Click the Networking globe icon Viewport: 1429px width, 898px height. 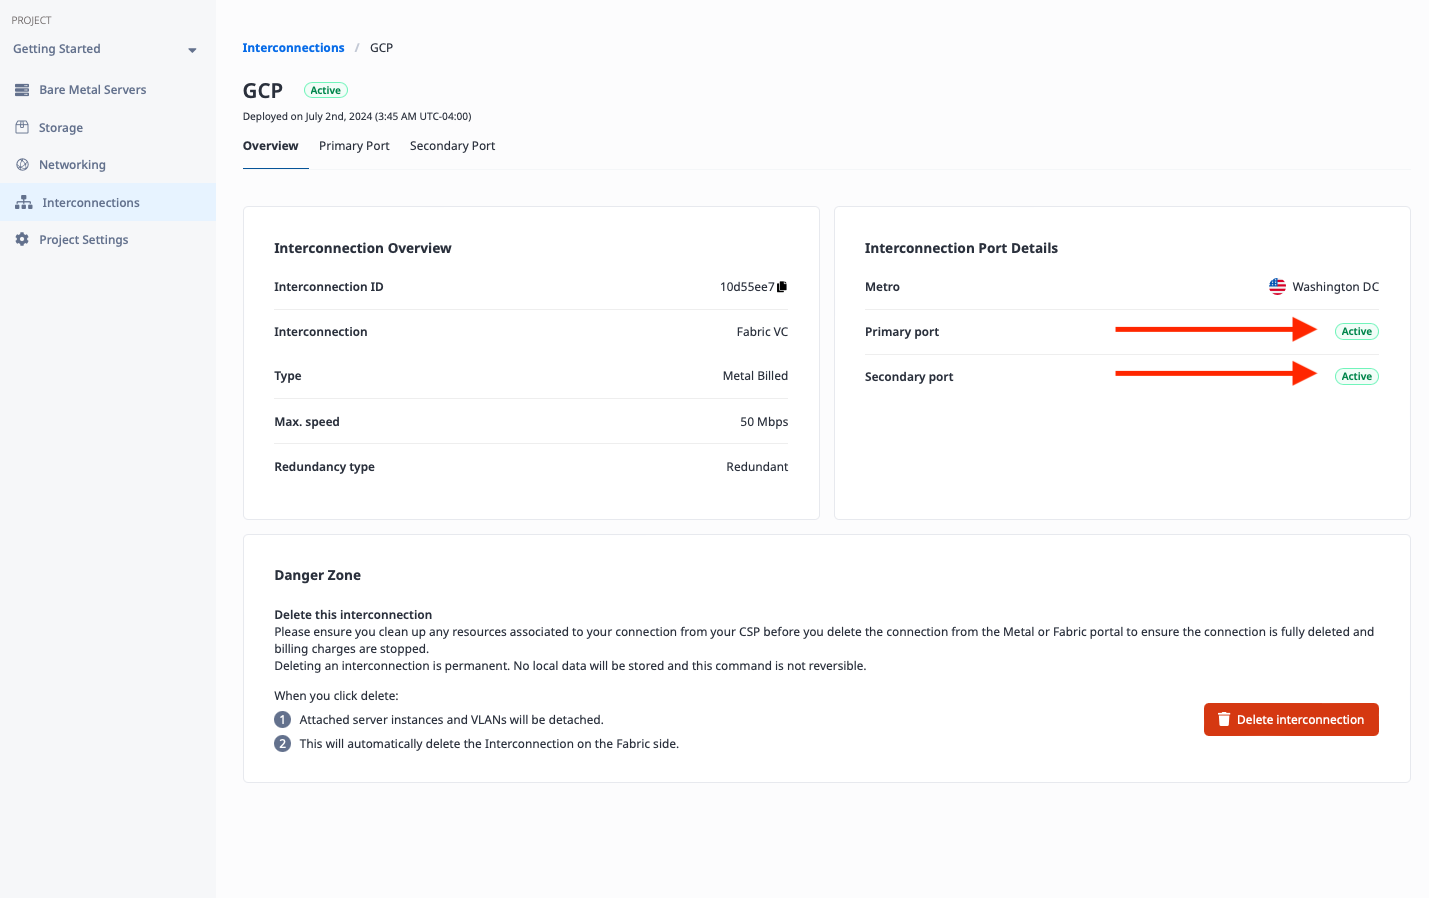point(22,165)
